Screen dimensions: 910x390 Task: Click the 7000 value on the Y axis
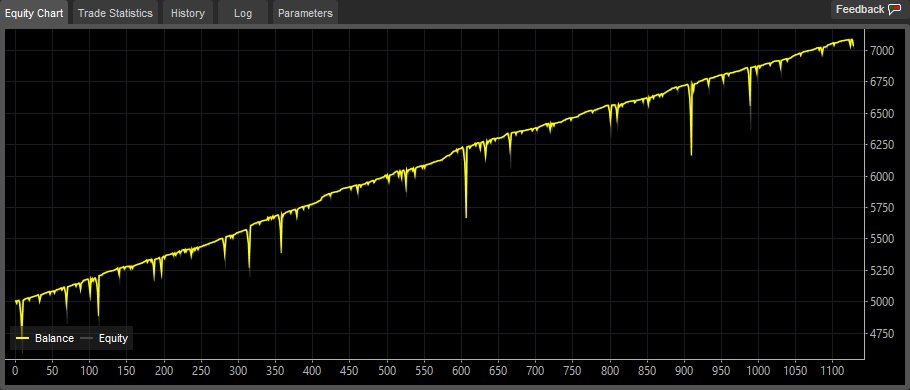coord(882,51)
